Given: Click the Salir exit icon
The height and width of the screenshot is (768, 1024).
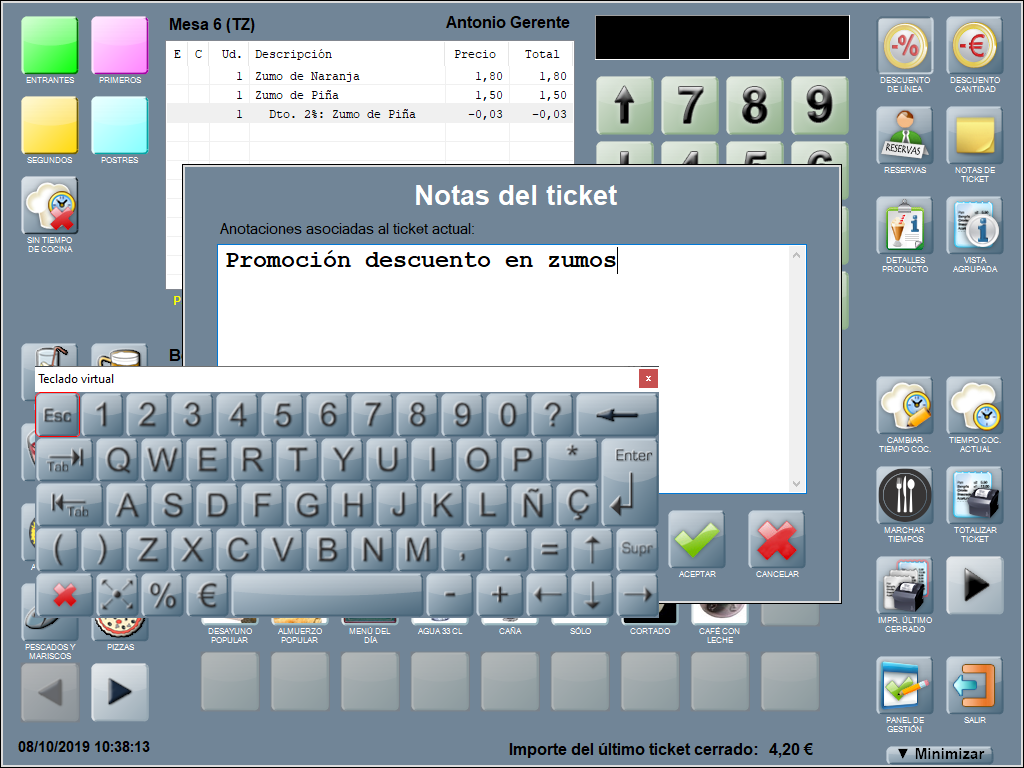Looking at the screenshot, I should click(x=974, y=686).
